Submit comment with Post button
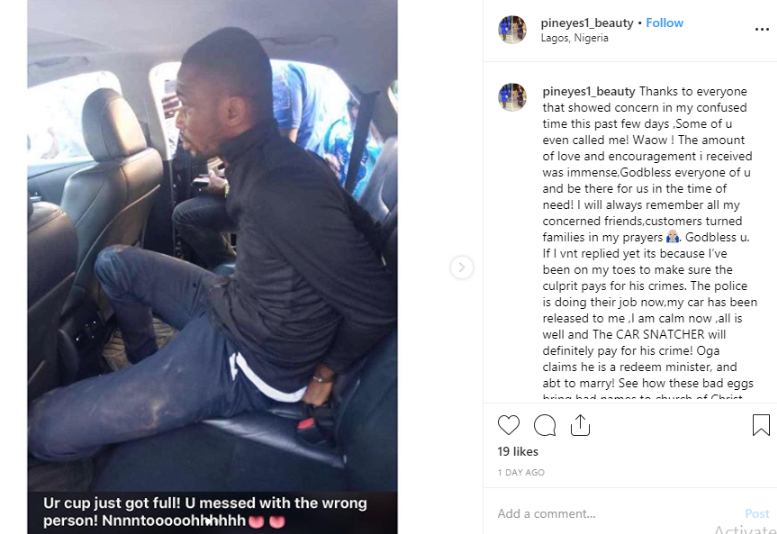777x534 pixels. [x=757, y=514]
